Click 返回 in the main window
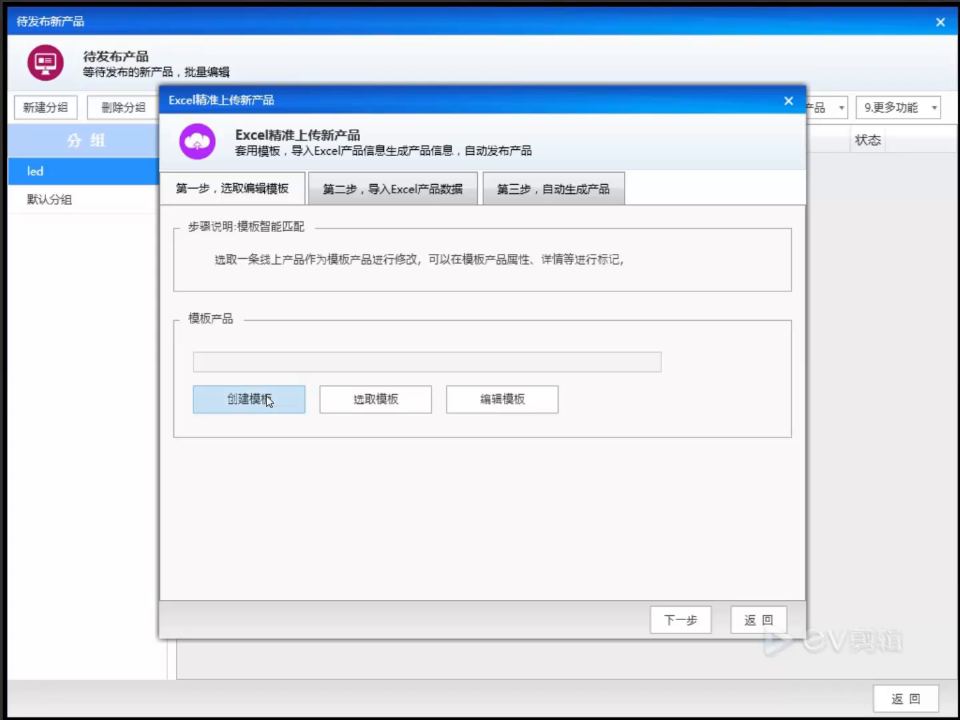 (906, 699)
